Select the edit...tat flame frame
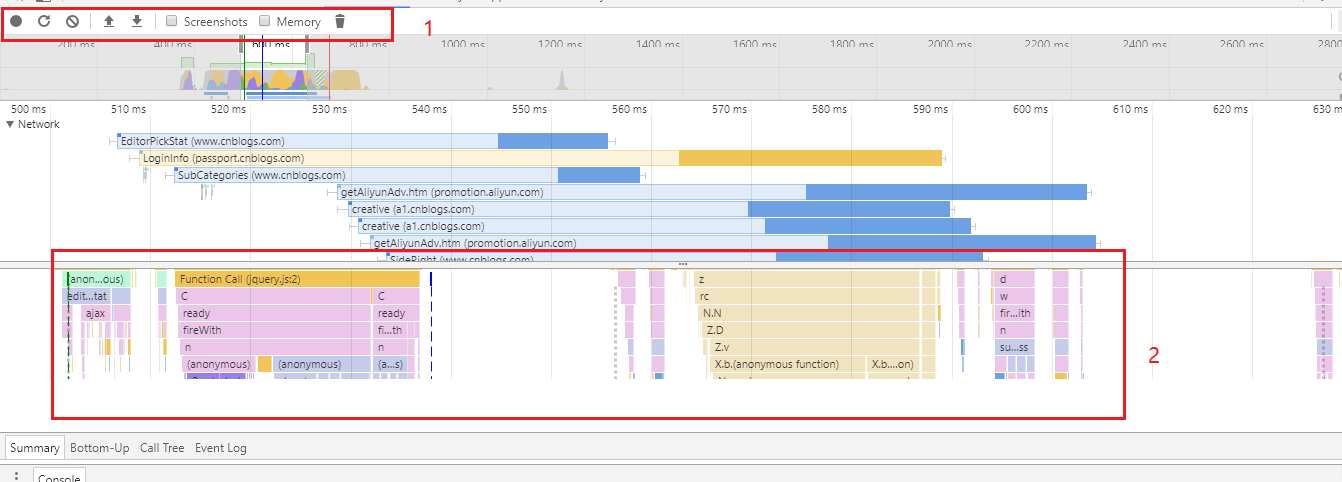This screenshot has height=482, width=1342. click(87, 296)
